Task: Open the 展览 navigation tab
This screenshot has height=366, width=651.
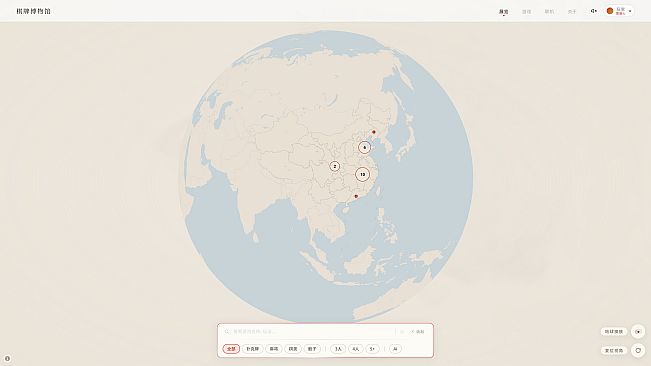Action: tap(504, 12)
